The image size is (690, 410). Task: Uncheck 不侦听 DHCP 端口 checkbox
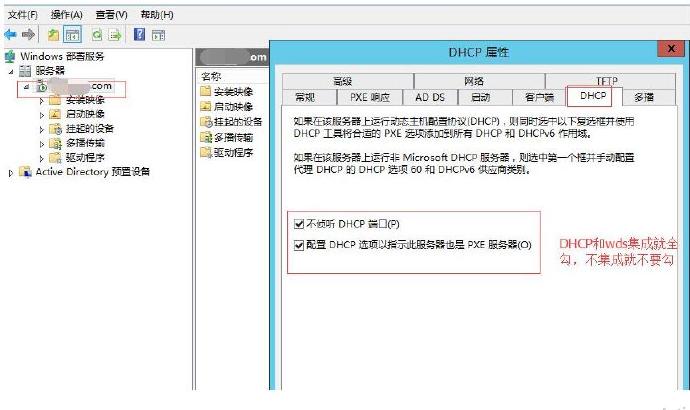coord(299,224)
